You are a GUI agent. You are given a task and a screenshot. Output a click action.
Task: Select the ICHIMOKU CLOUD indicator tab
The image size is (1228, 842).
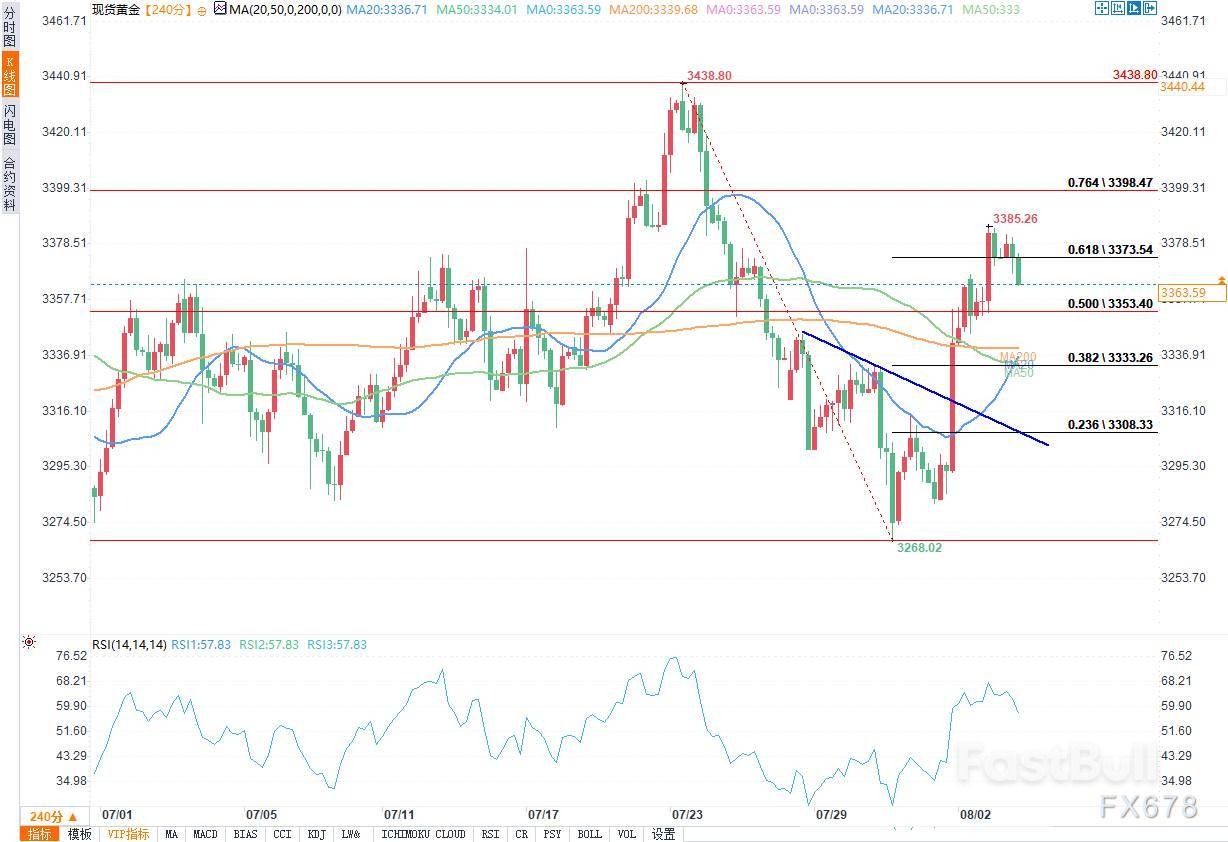point(423,834)
